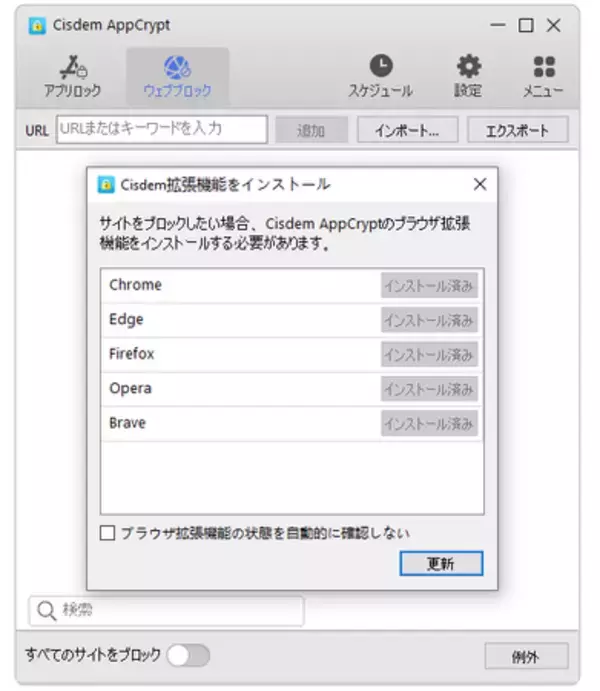This screenshot has height=691, width=600.
Task: Click the URL keyword input field
Action: 162,129
